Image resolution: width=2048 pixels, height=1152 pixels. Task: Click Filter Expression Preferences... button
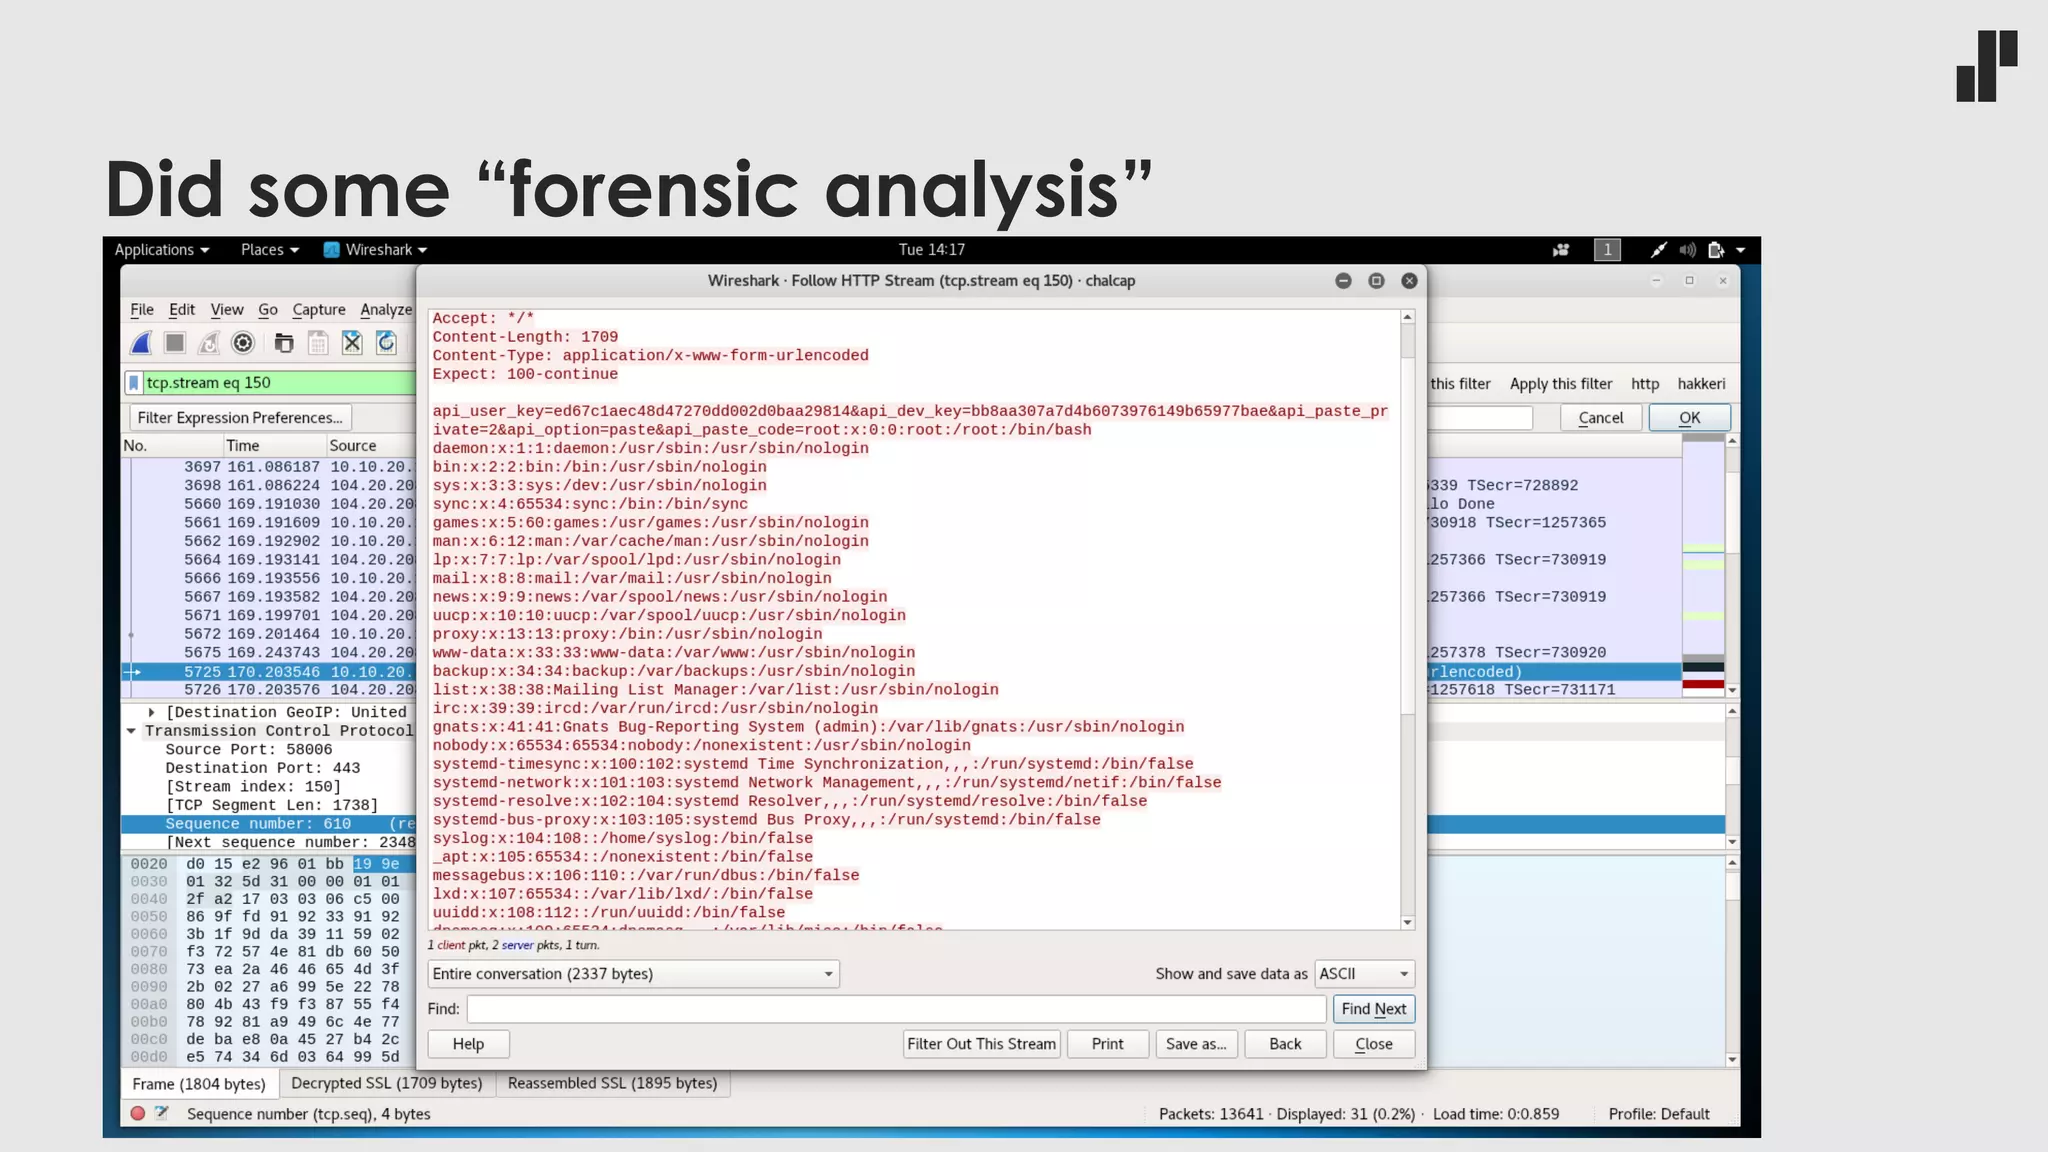[240, 418]
